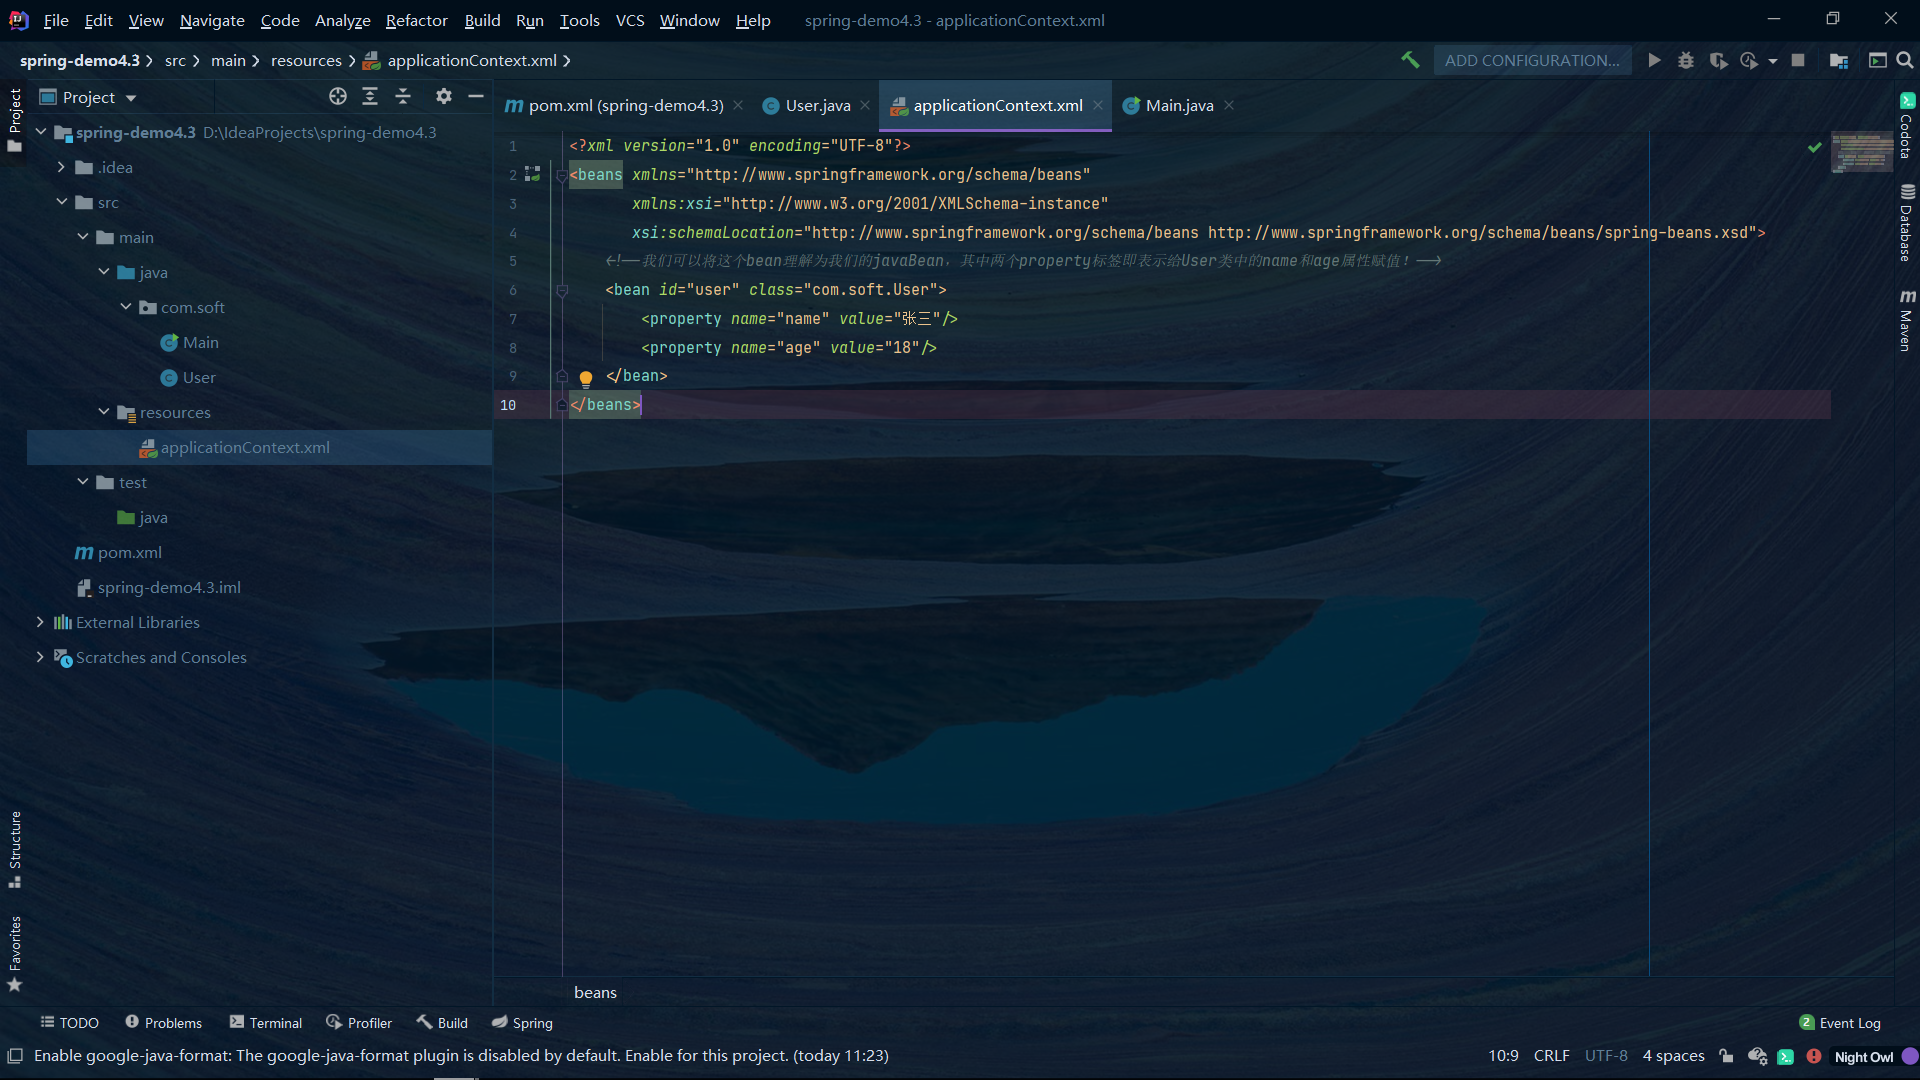
Task: Open the VCS menu
Action: coord(629,20)
